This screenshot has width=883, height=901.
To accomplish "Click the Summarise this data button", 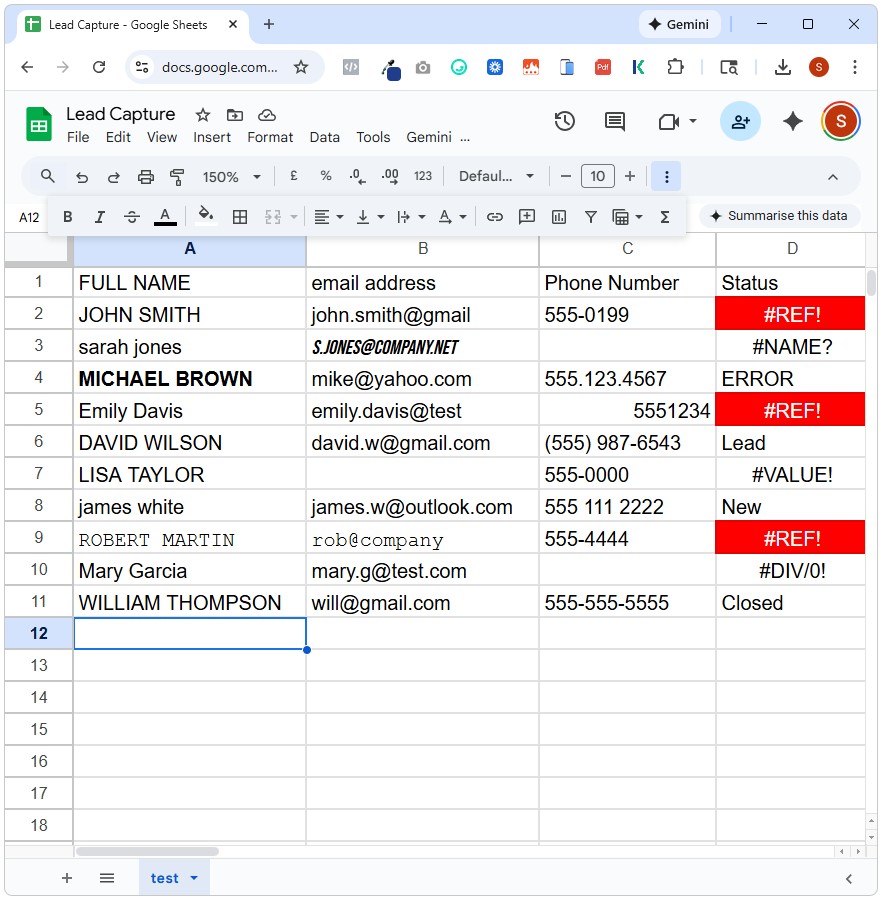I will (780, 216).
